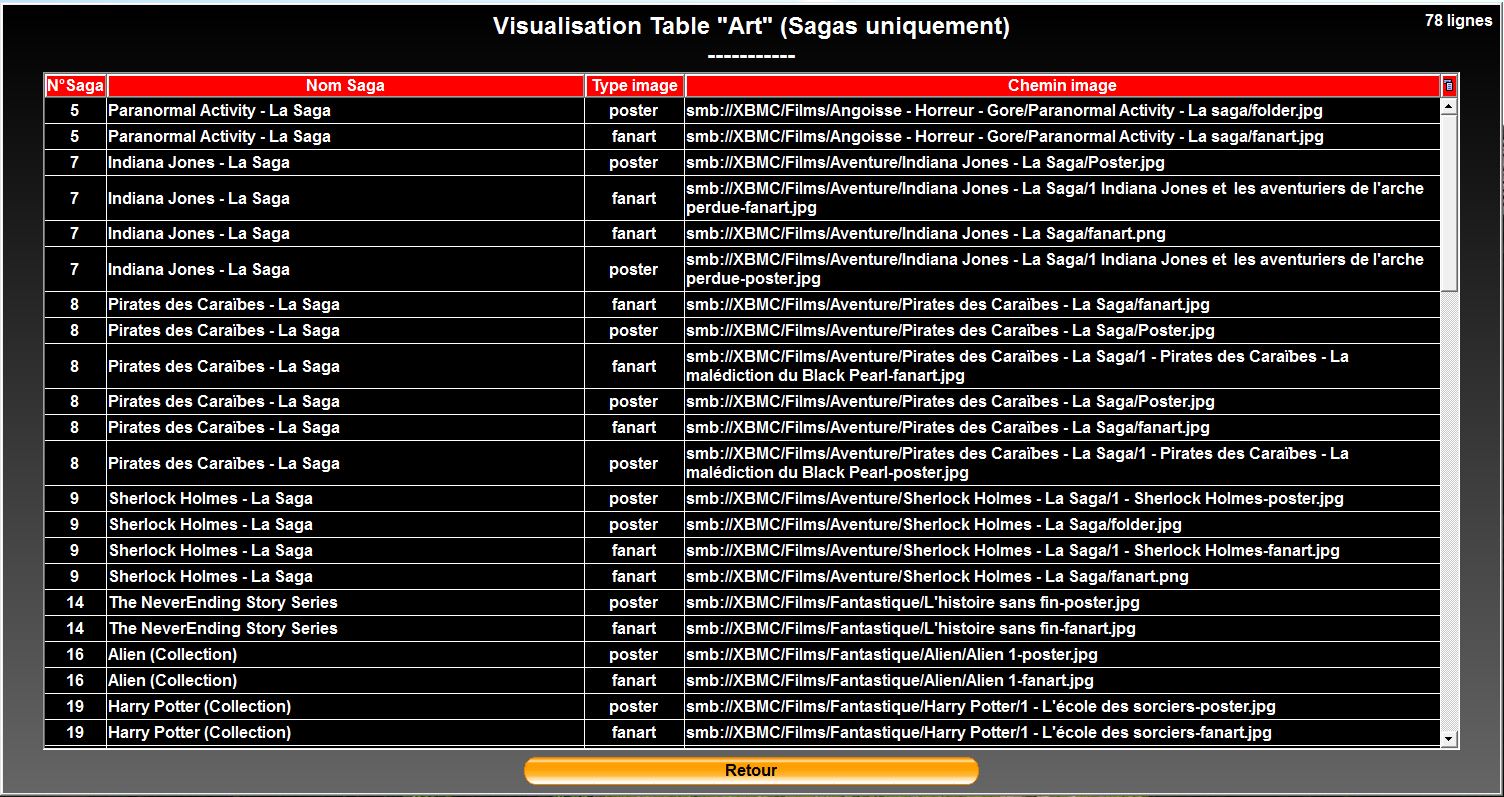Click 'Alien (Collection)' in the Alien 1-fanart.jpg row

click(173, 681)
